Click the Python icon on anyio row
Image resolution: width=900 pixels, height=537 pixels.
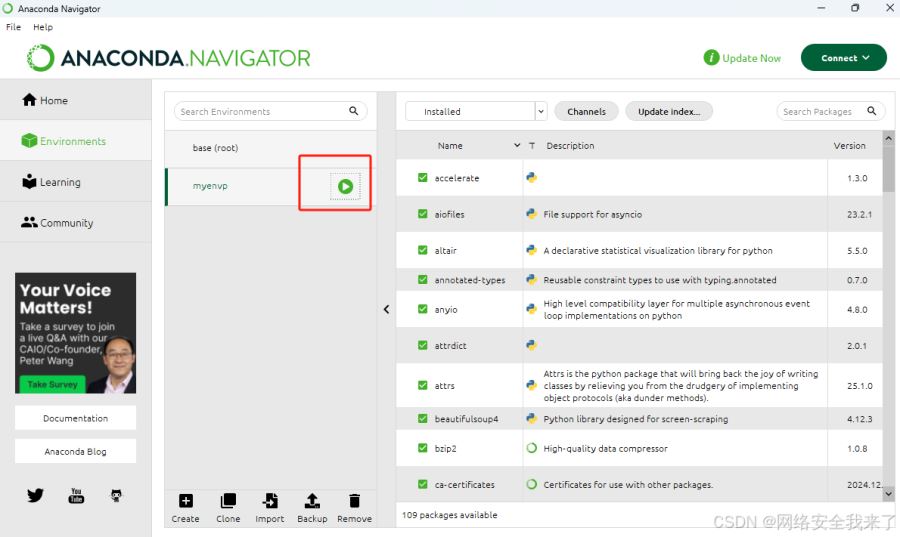532,309
